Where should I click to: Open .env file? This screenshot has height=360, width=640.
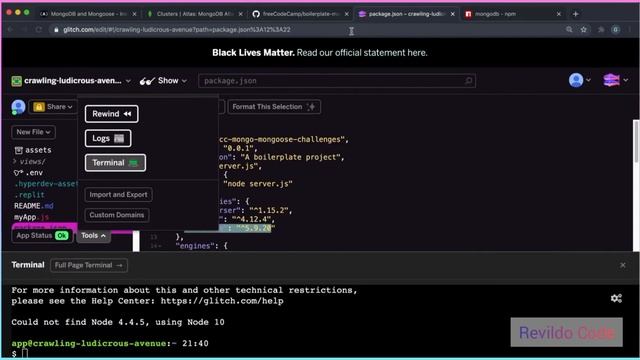coord(29,173)
